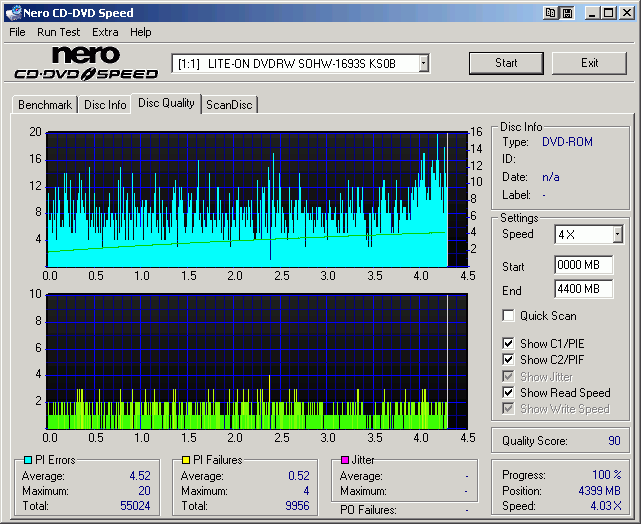Screen dimensions: 641x524
Task: Click the copy-to-clipboard icon in title bar
Action: tap(551, 12)
